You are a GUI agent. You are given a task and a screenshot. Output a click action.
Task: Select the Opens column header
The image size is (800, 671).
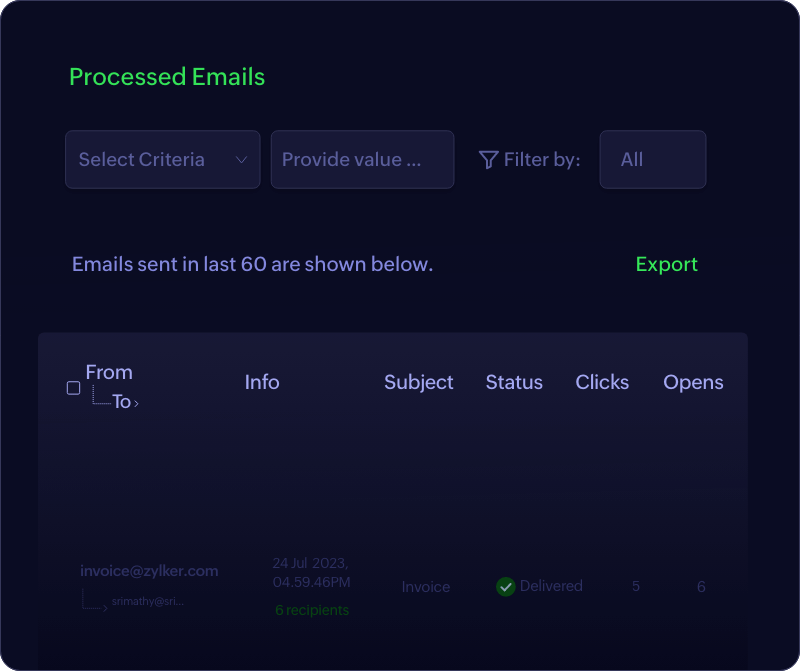pos(693,382)
